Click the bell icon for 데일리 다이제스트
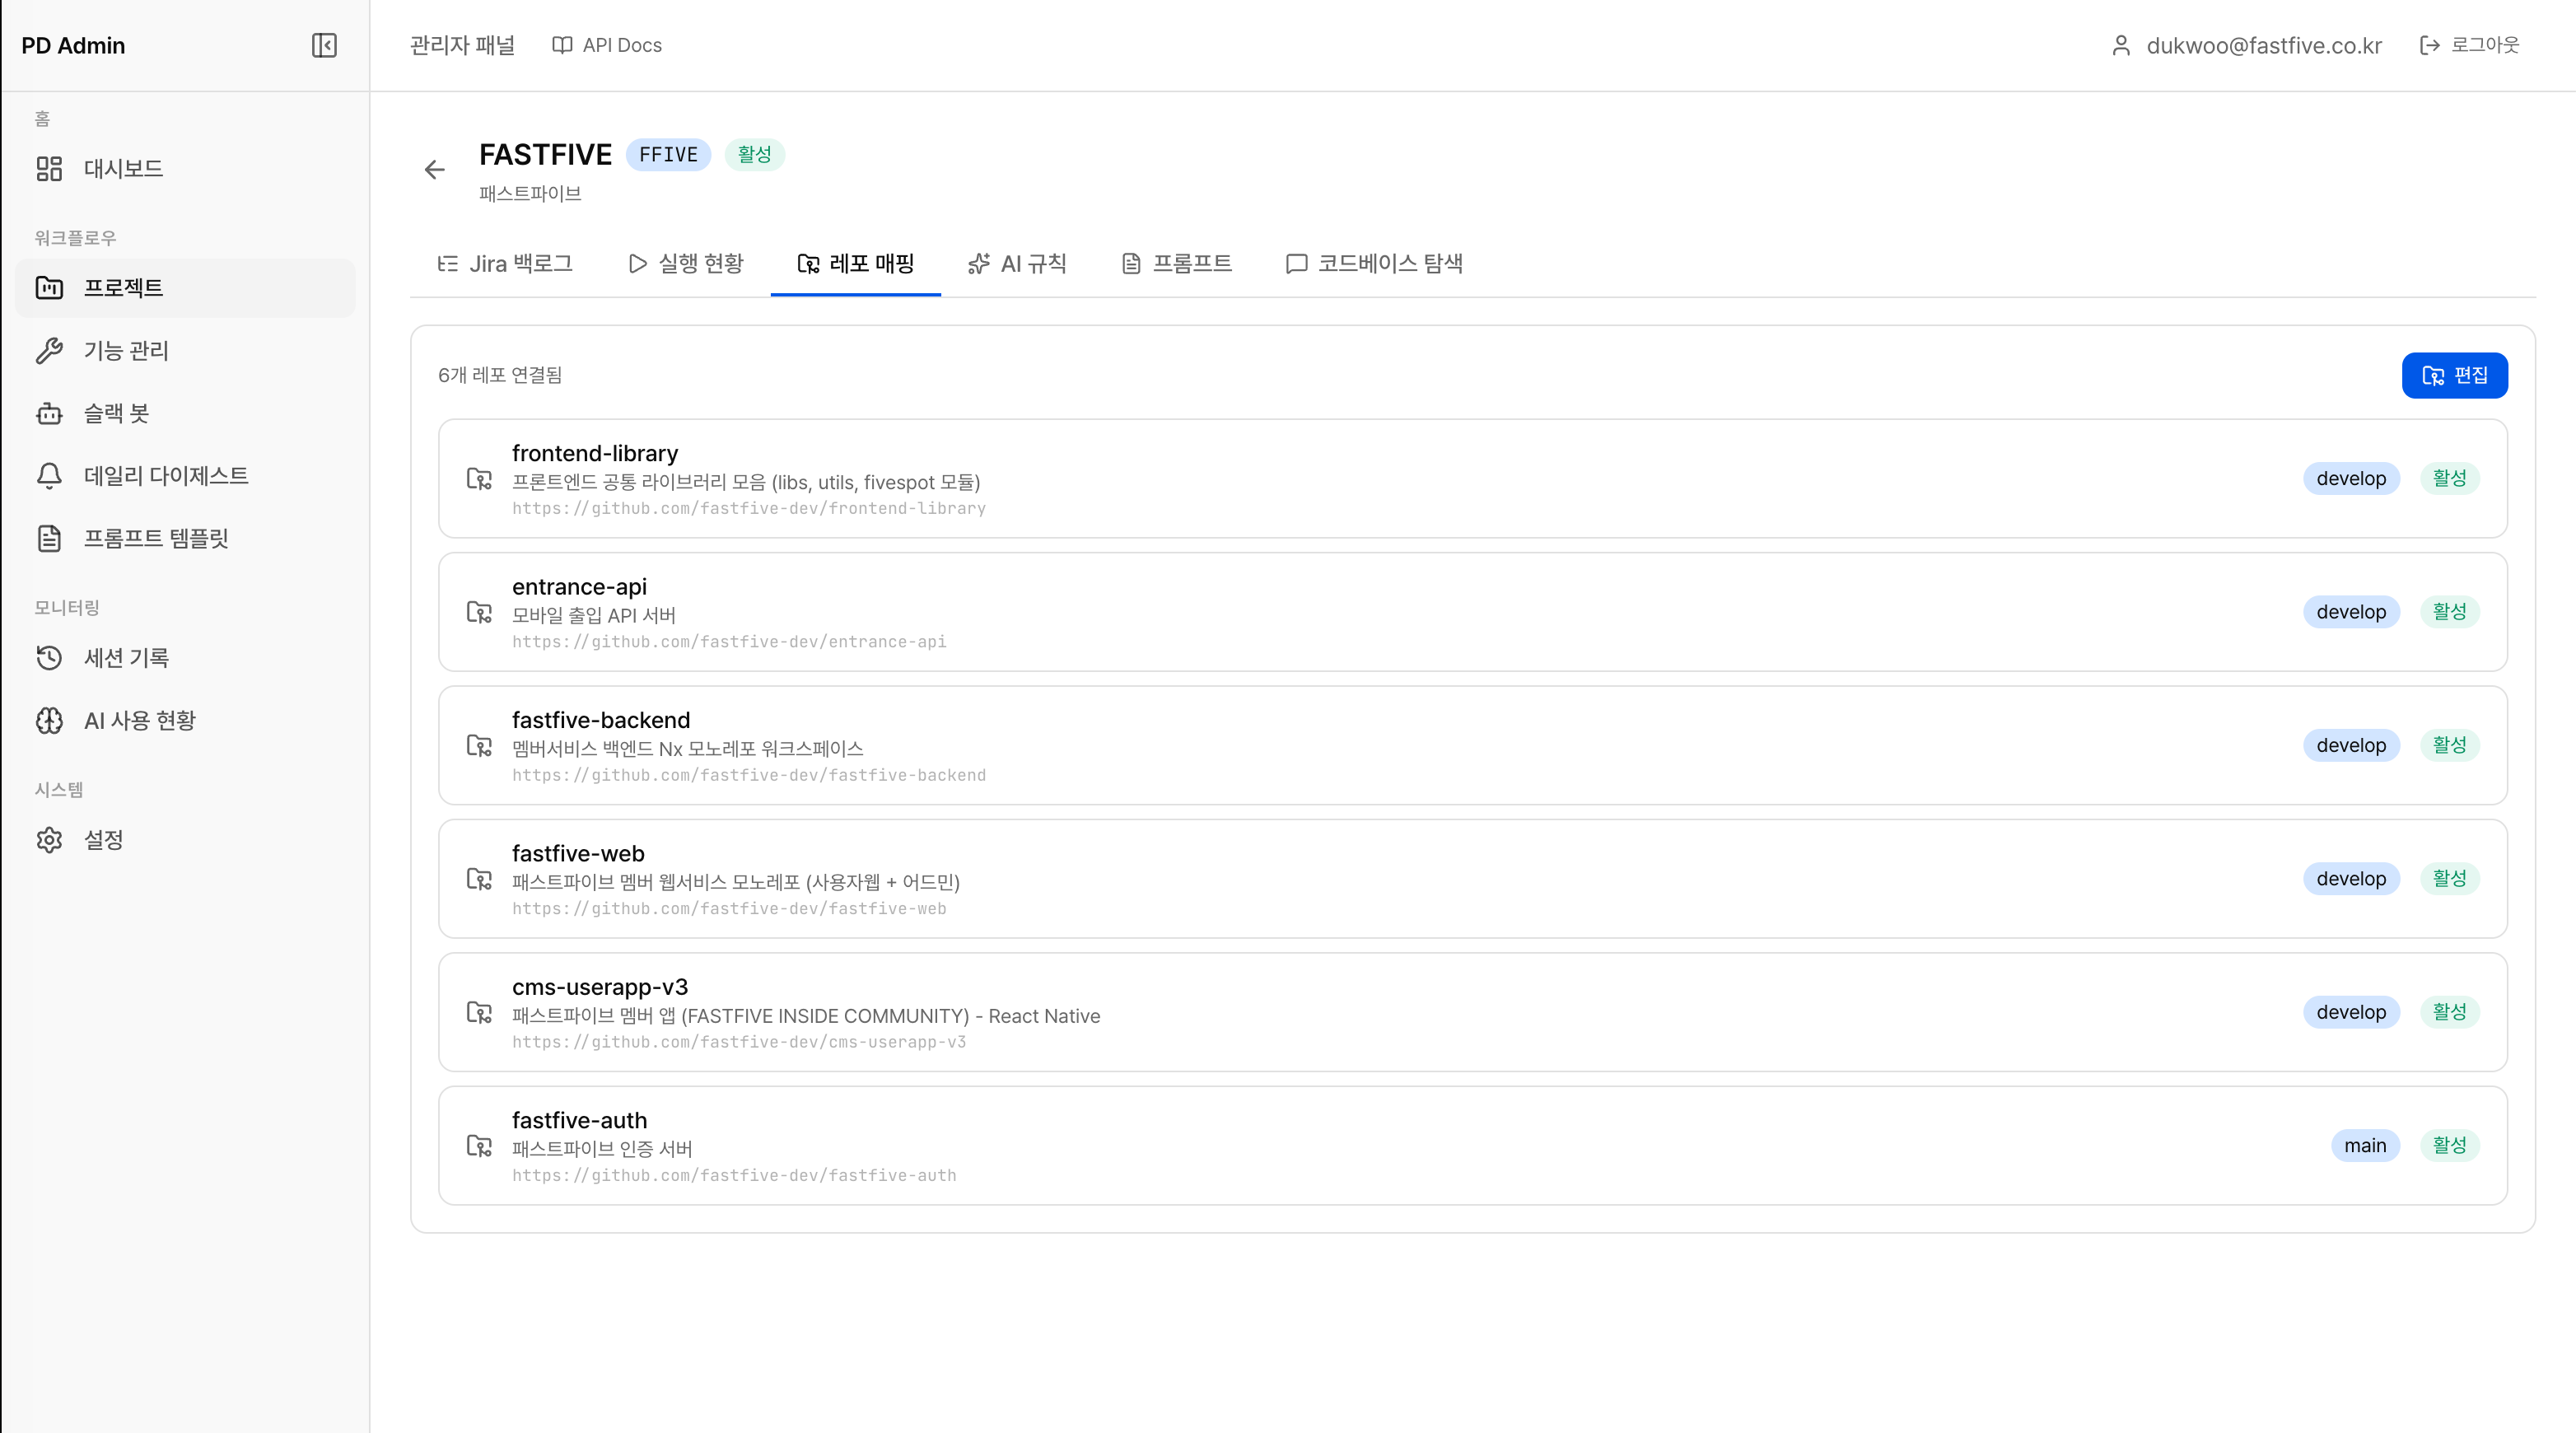Image resolution: width=2576 pixels, height=1433 pixels. click(x=49, y=476)
